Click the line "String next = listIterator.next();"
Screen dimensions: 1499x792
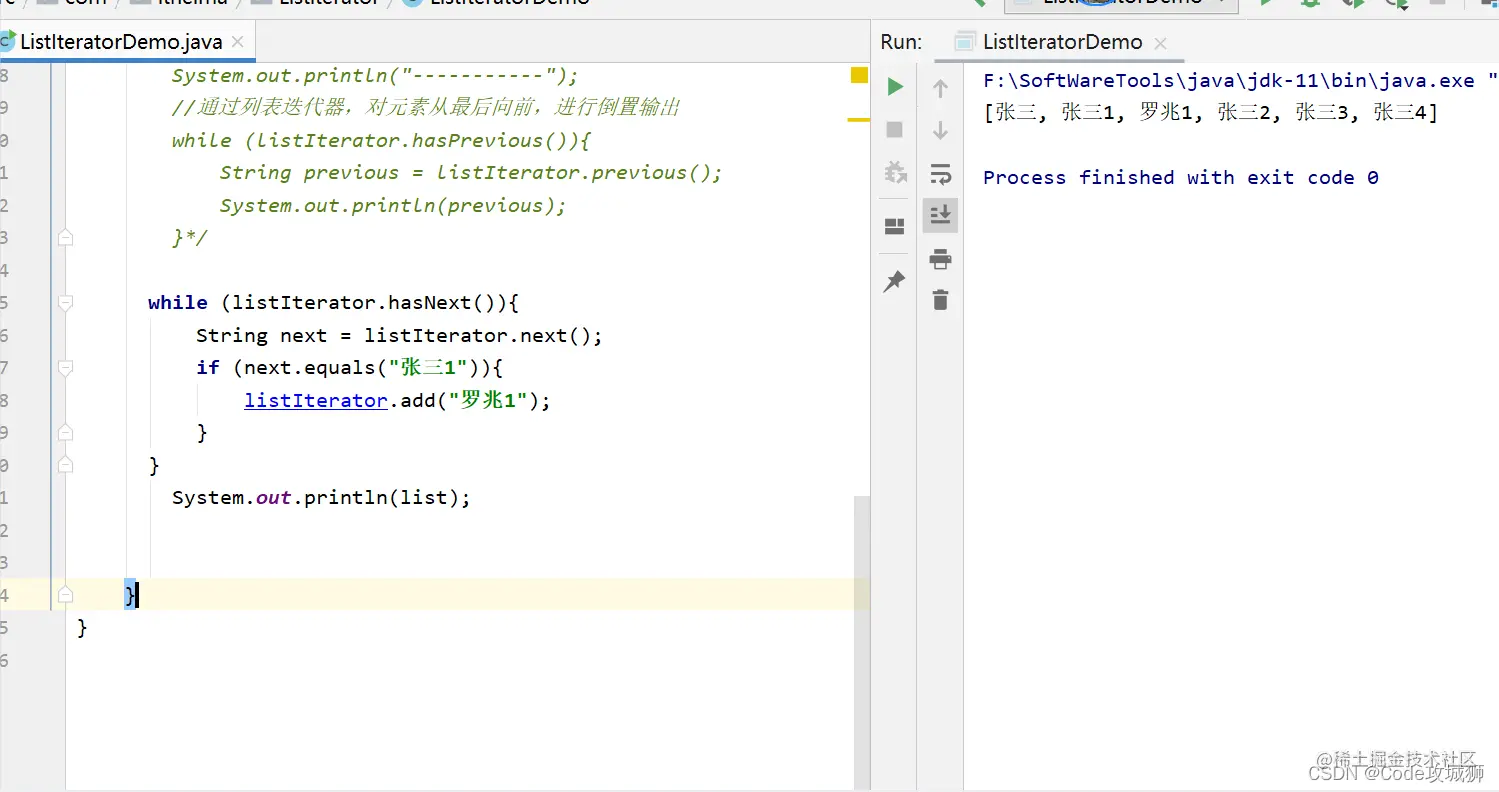point(400,335)
